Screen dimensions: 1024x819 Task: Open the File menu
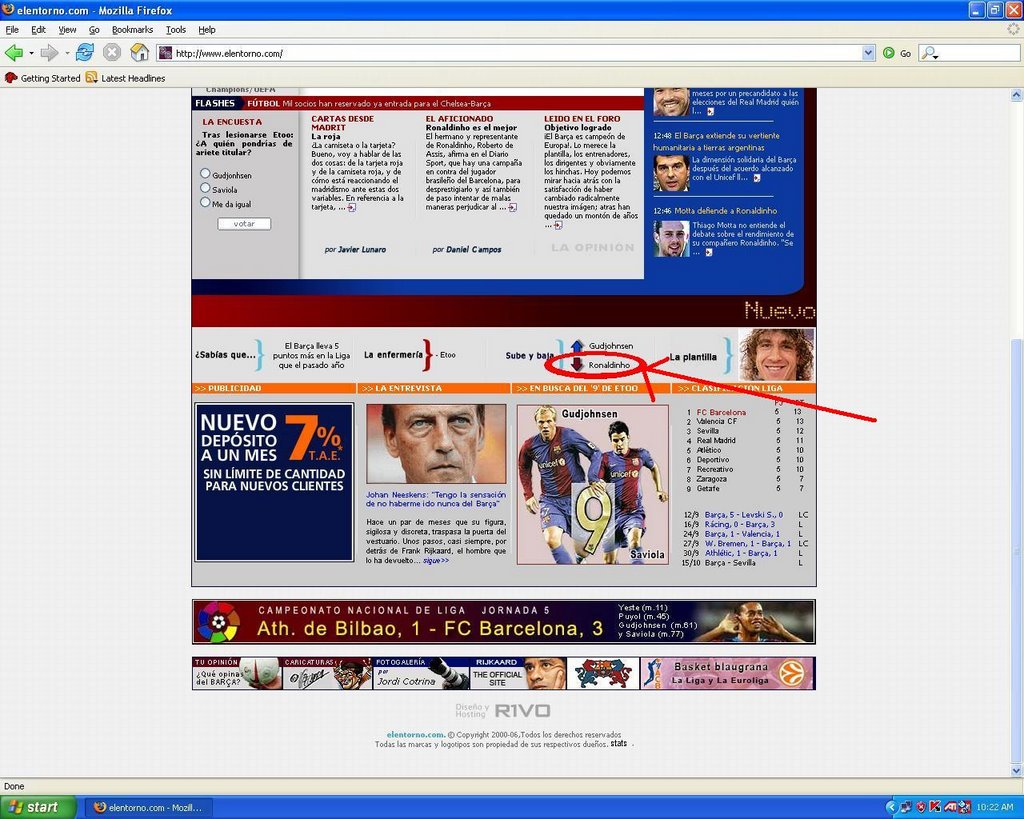[12, 29]
